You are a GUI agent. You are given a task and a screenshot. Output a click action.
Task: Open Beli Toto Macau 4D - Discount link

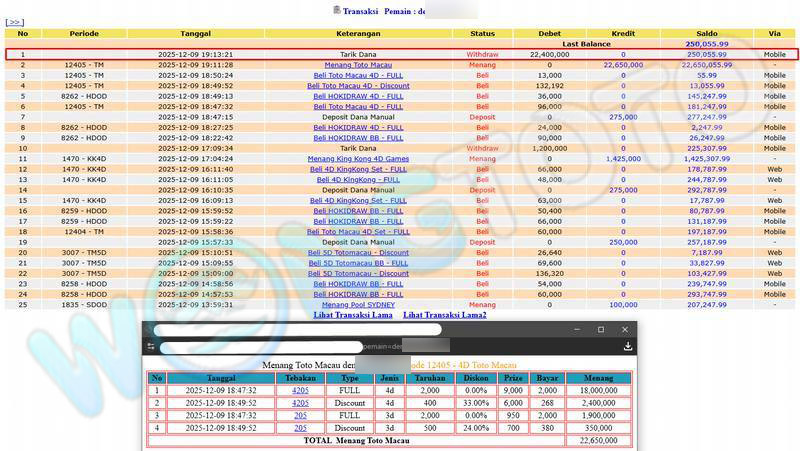(358, 86)
